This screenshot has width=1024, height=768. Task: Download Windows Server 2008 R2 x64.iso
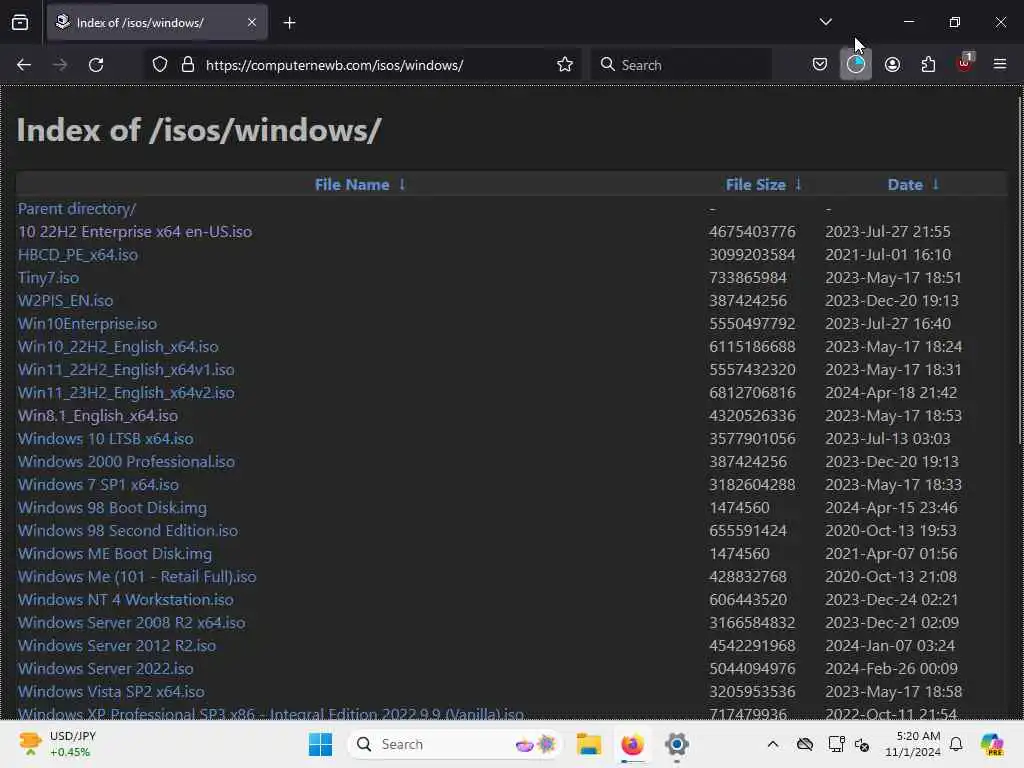131,623
